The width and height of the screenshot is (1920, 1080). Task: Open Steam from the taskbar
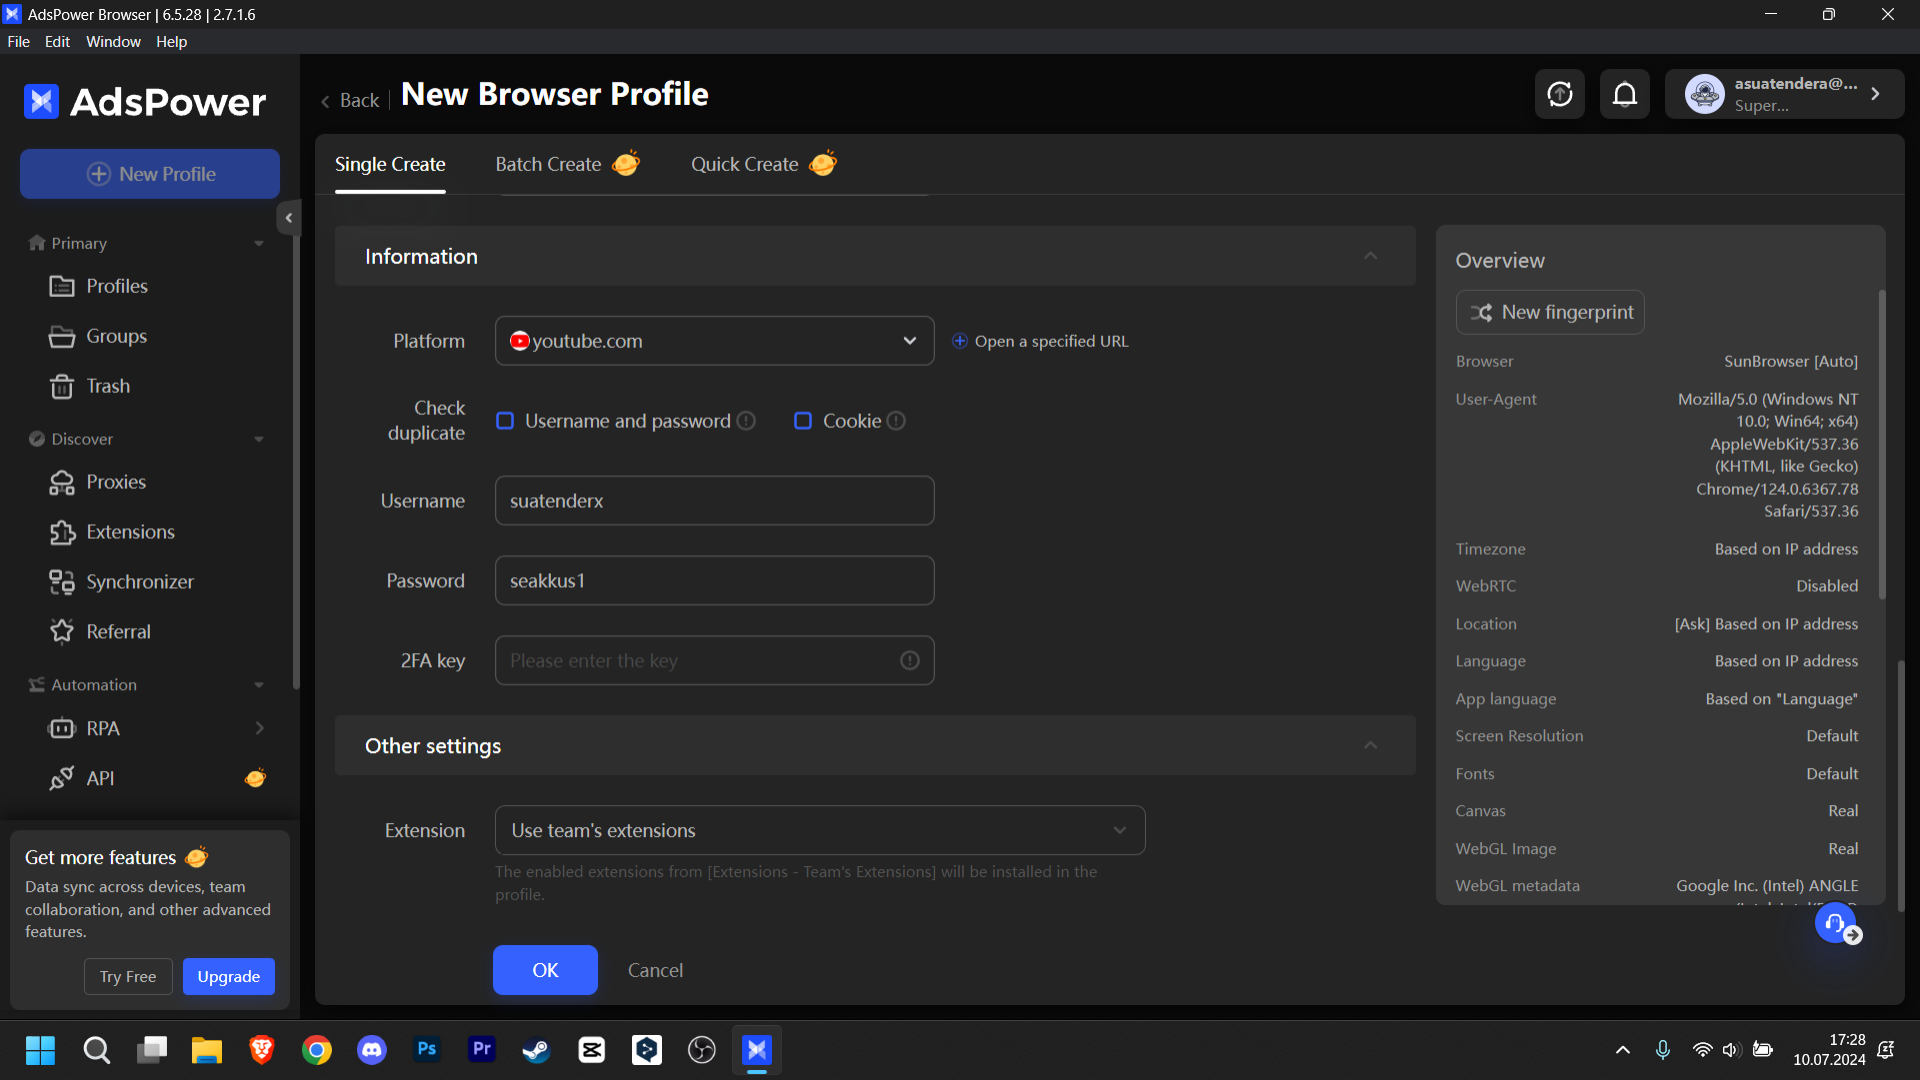point(537,1050)
